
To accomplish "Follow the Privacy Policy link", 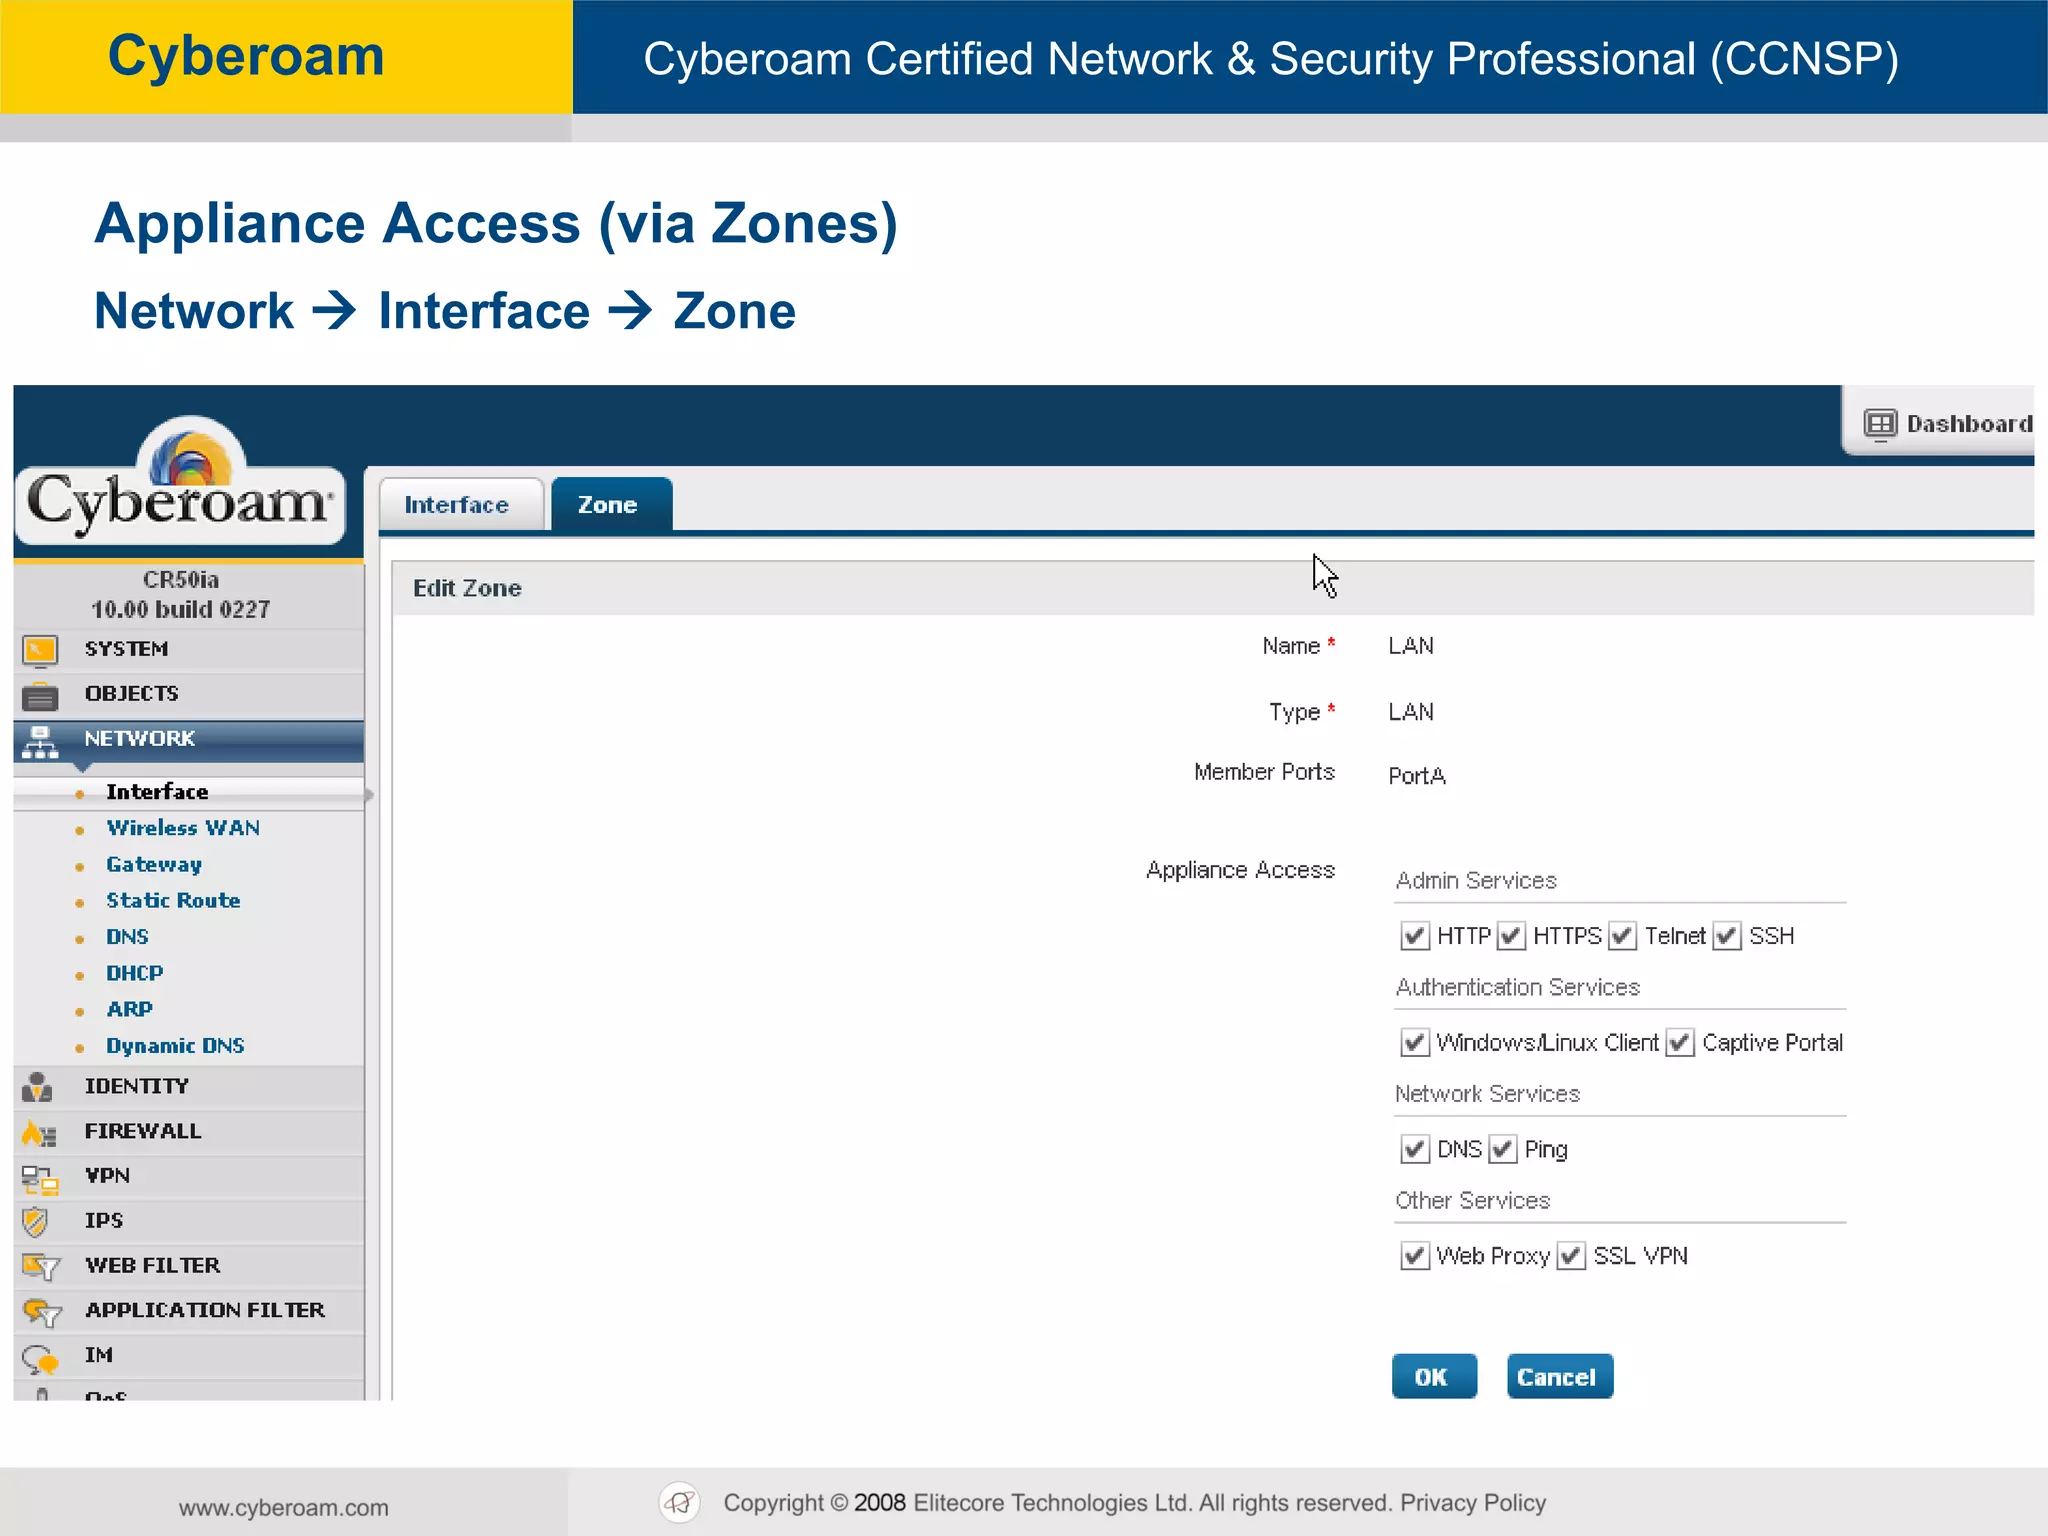I will pos(1472,1503).
